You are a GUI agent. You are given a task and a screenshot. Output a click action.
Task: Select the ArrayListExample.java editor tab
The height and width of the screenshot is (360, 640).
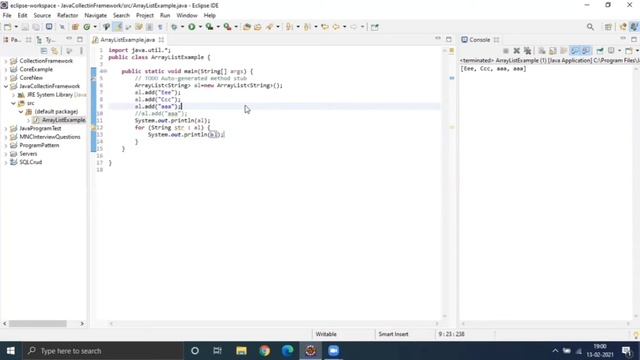tap(128, 40)
